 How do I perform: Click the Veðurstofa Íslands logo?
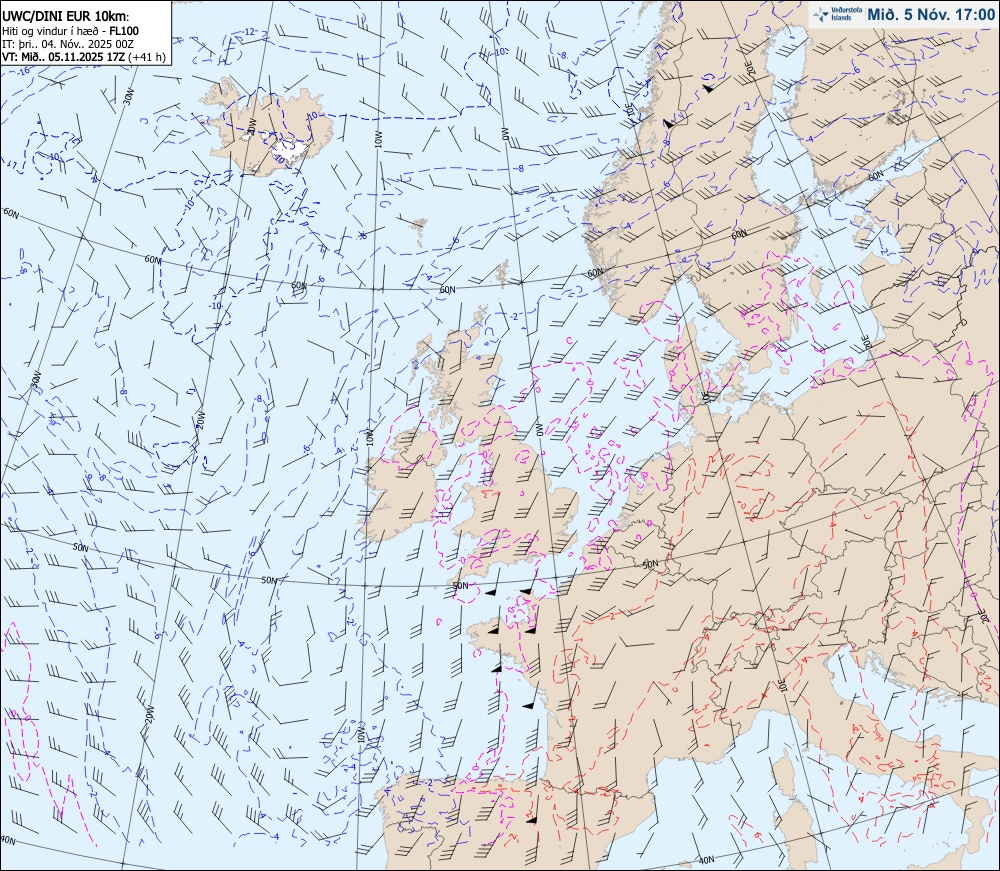tap(838, 15)
